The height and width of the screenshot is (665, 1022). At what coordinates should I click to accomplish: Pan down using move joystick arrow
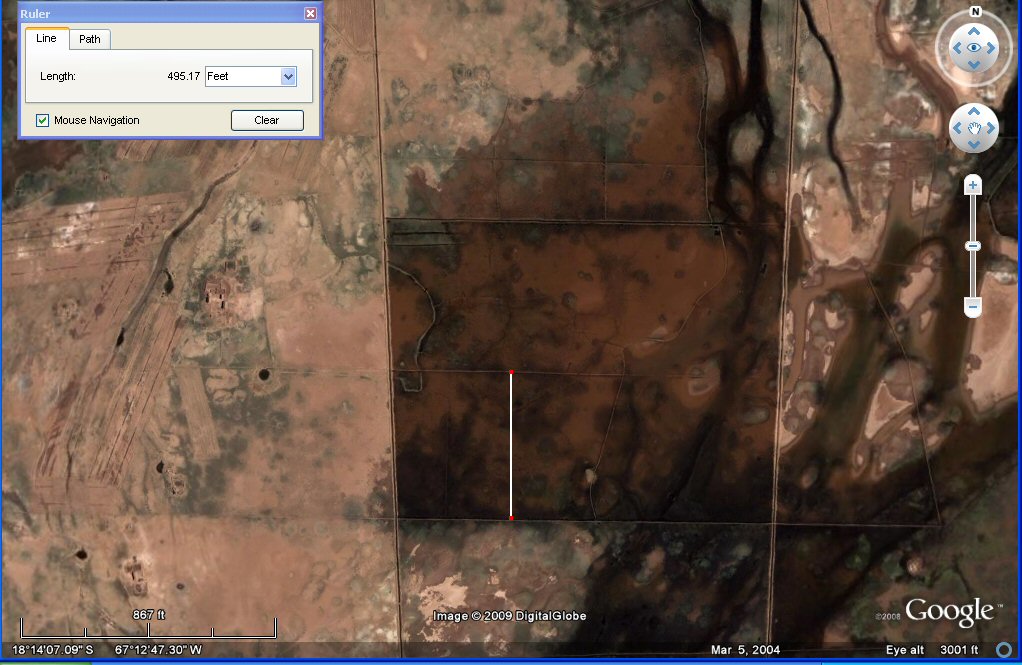tap(974, 144)
